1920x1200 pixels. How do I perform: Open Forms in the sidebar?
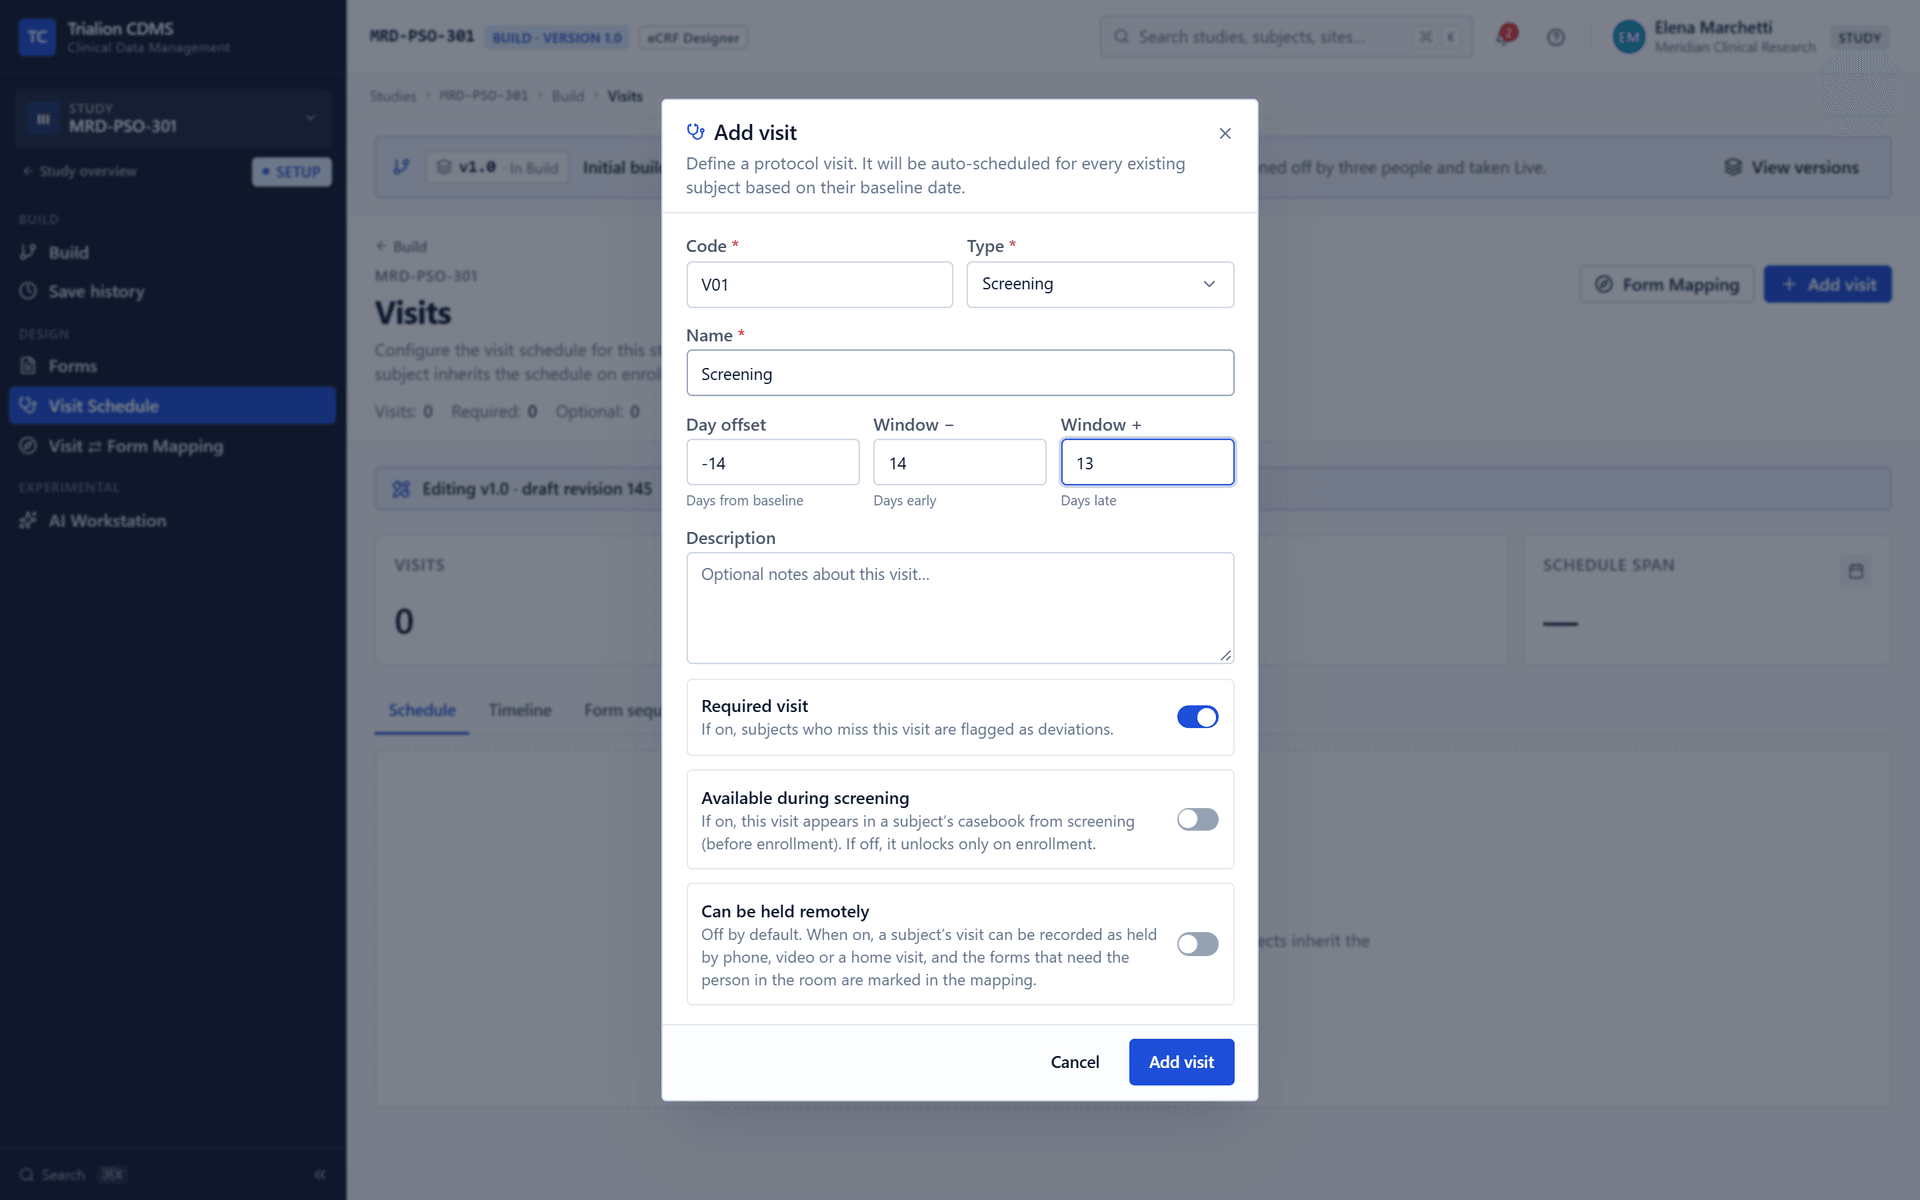173,366
